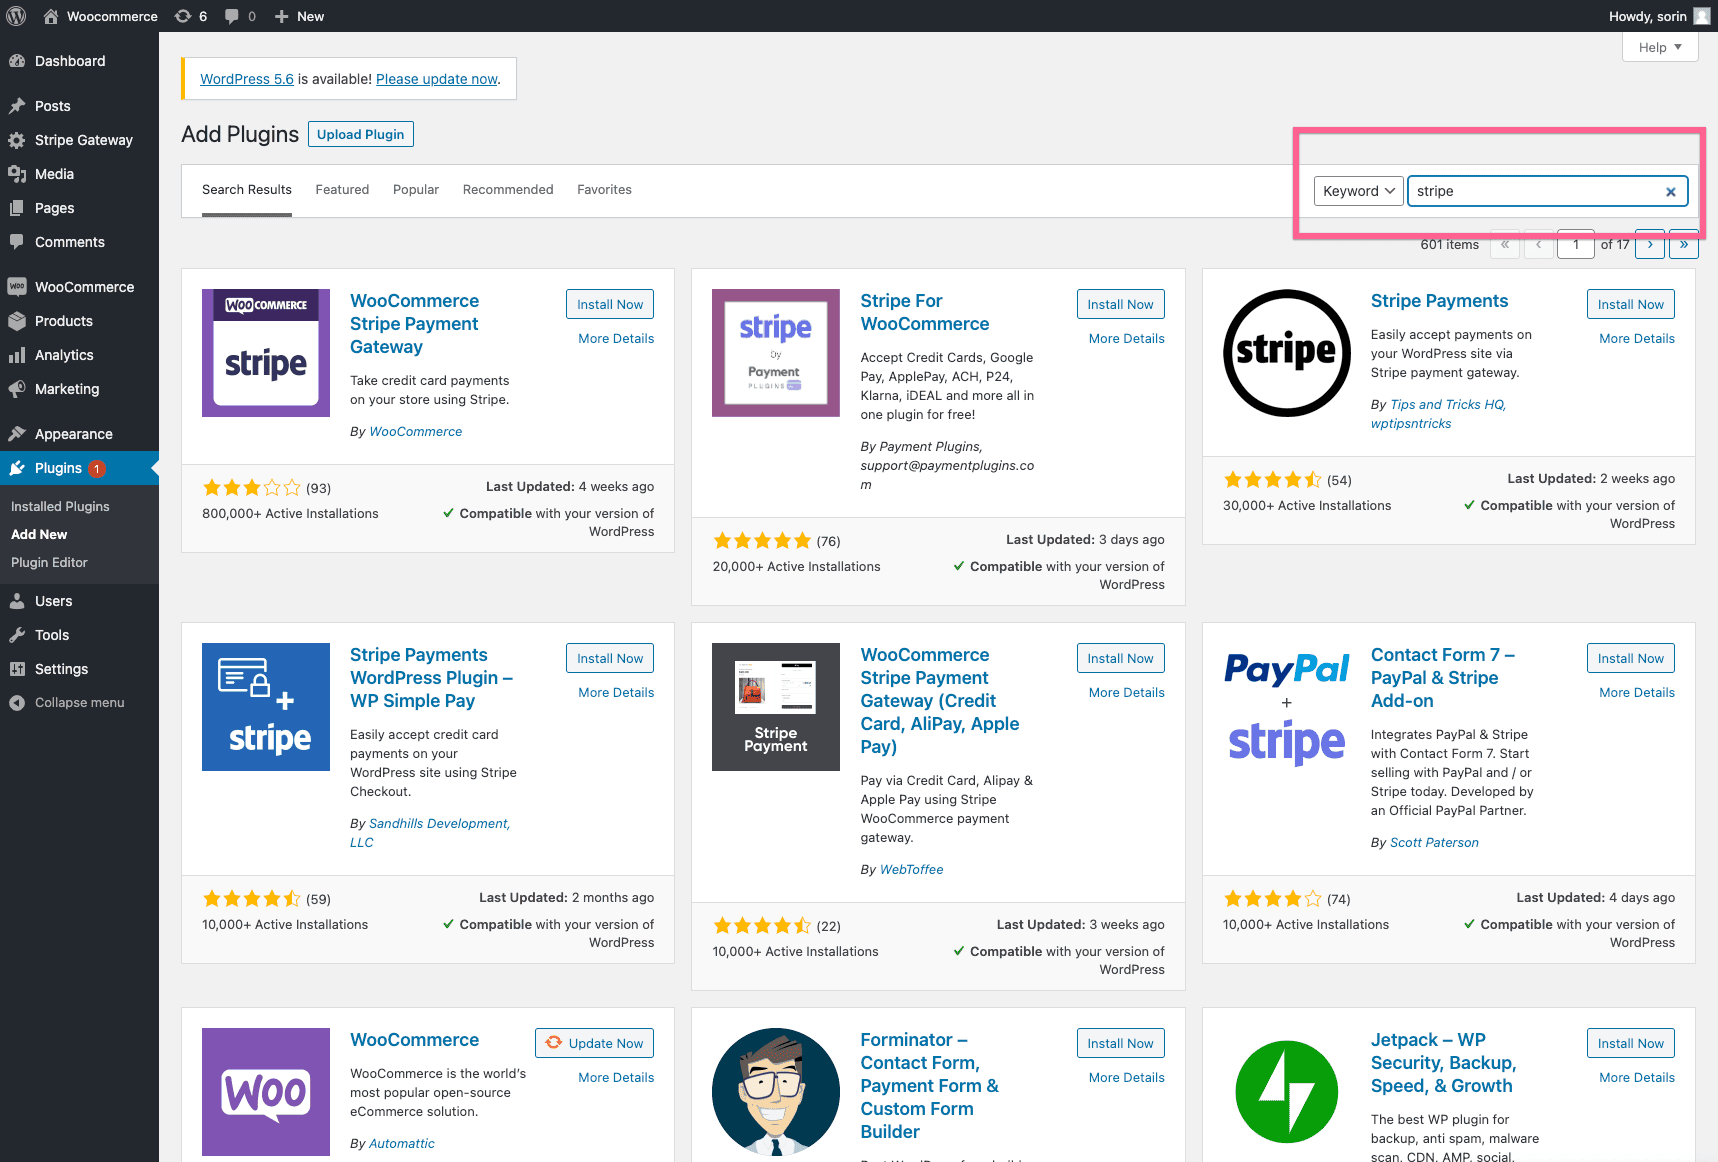Clear the stripe search with the X icon
This screenshot has height=1162, width=1718.
pos(1670,192)
